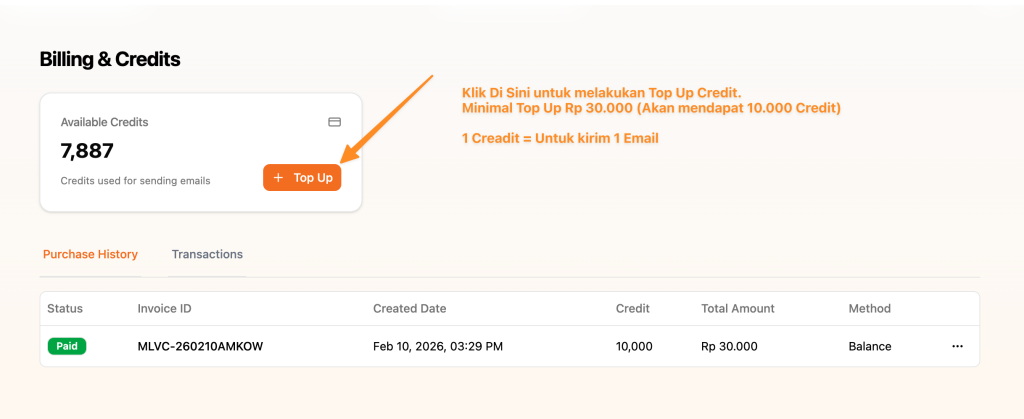The height and width of the screenshot is (419, 1024).
Task: Click the Invoice ID column header
Action: pos(164,308)
